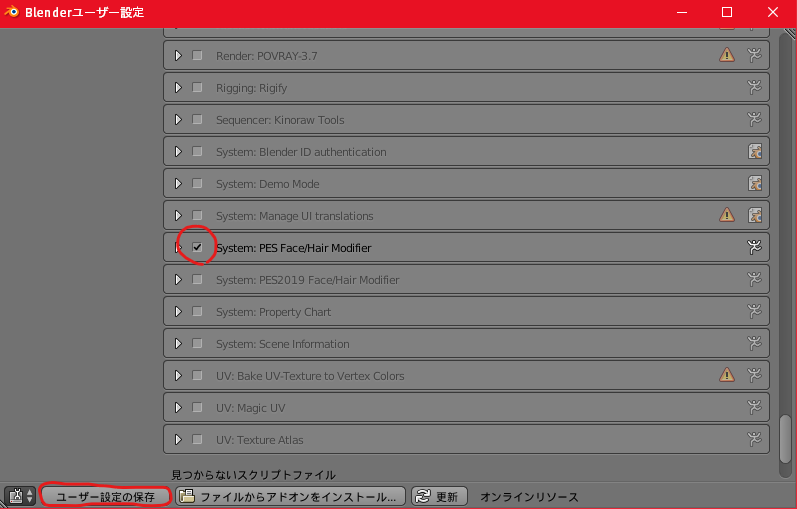Image resolution: width=797 pixels, height=509 pixels.
Task: Click testing icon on System: Demo Mode row
Action: (x=755, y=183)
